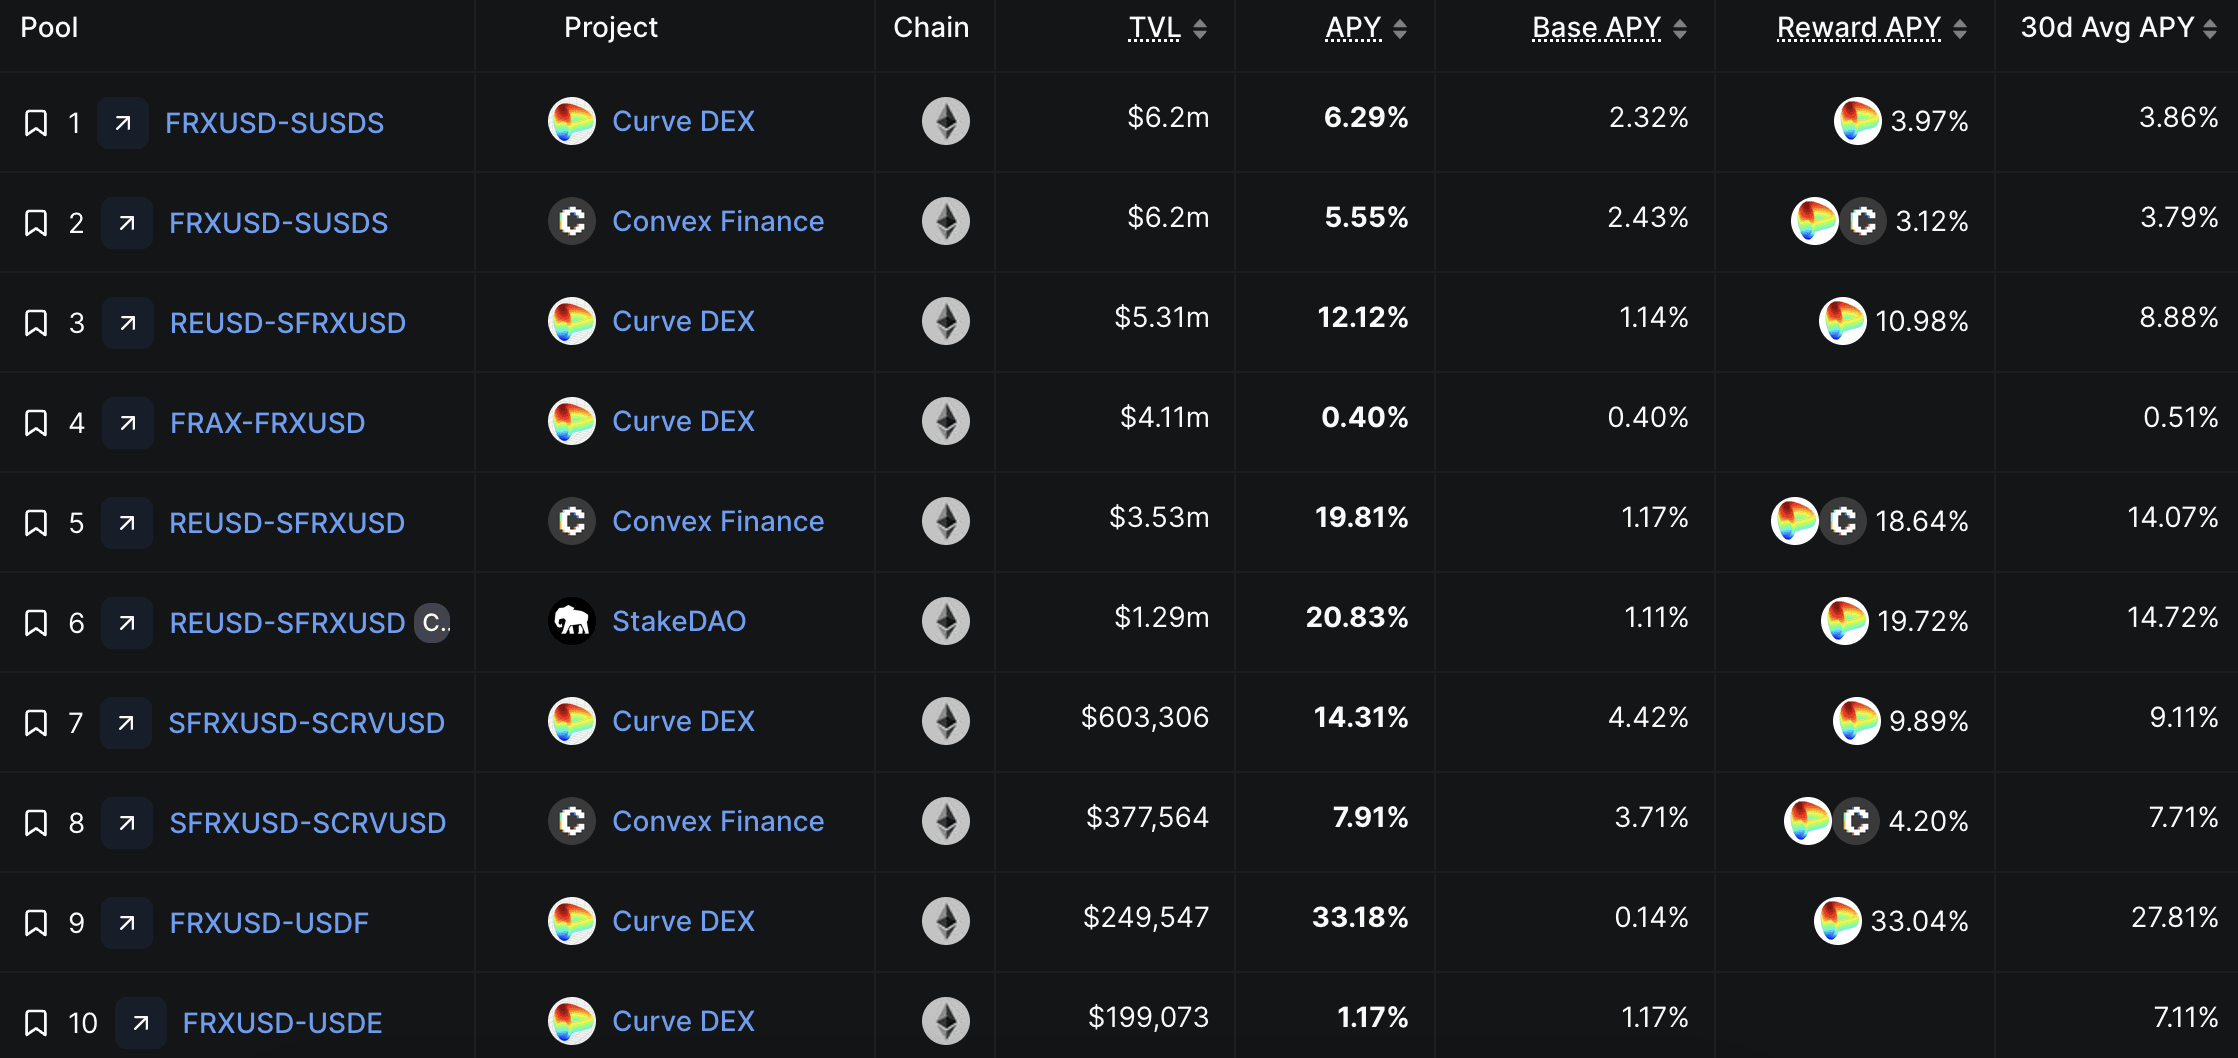Open StakeDAO project link
Image resolution: width=2238 pixels, height=1058 pixels.
(x=679, y=621)
